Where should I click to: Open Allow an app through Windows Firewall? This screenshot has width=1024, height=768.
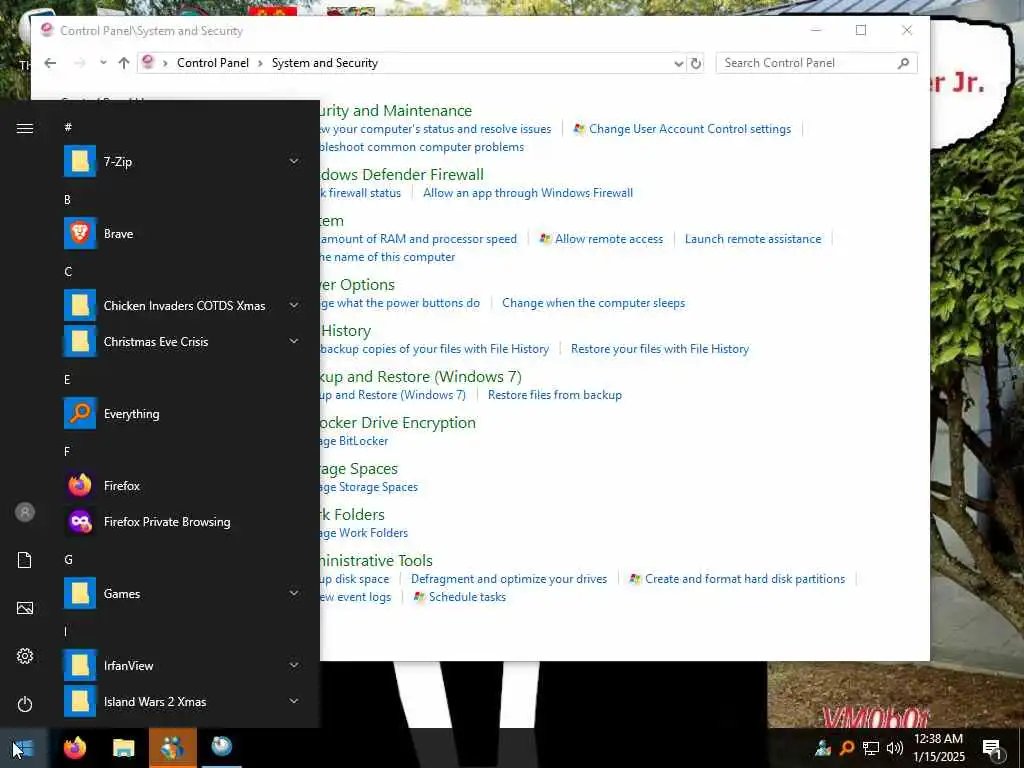click(x=528, y=193)
